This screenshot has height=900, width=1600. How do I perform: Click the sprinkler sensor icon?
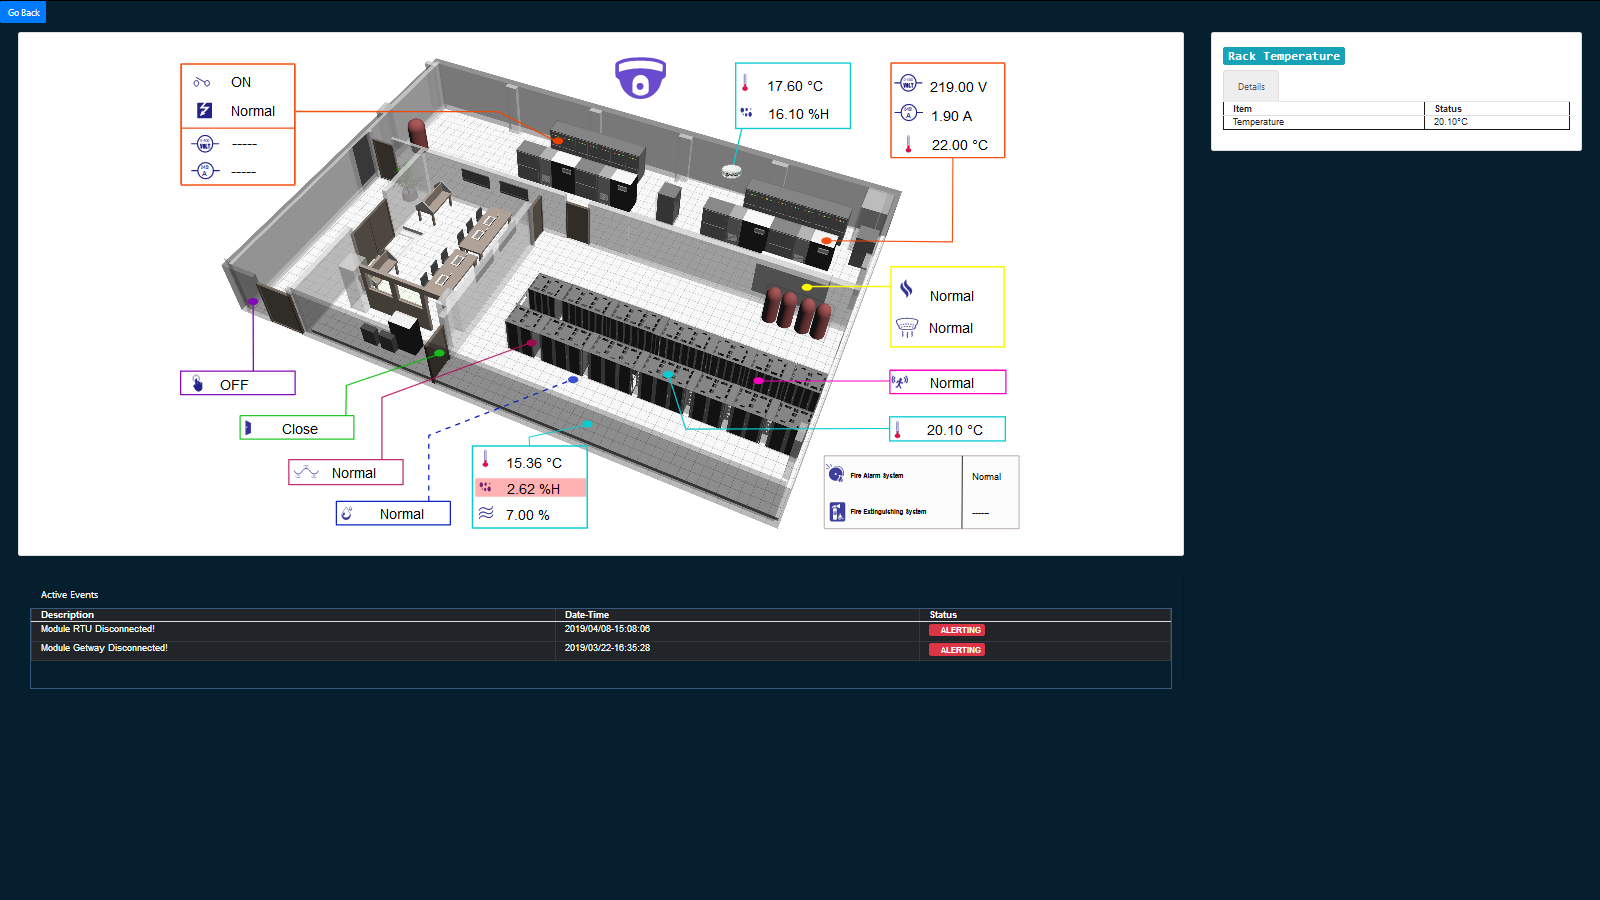coord(907,327)
